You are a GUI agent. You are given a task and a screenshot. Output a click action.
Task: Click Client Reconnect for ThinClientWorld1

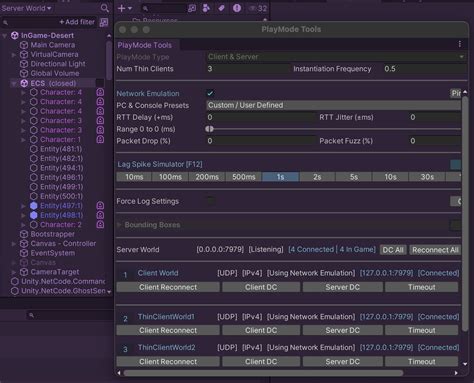click(x=168, y=330)
